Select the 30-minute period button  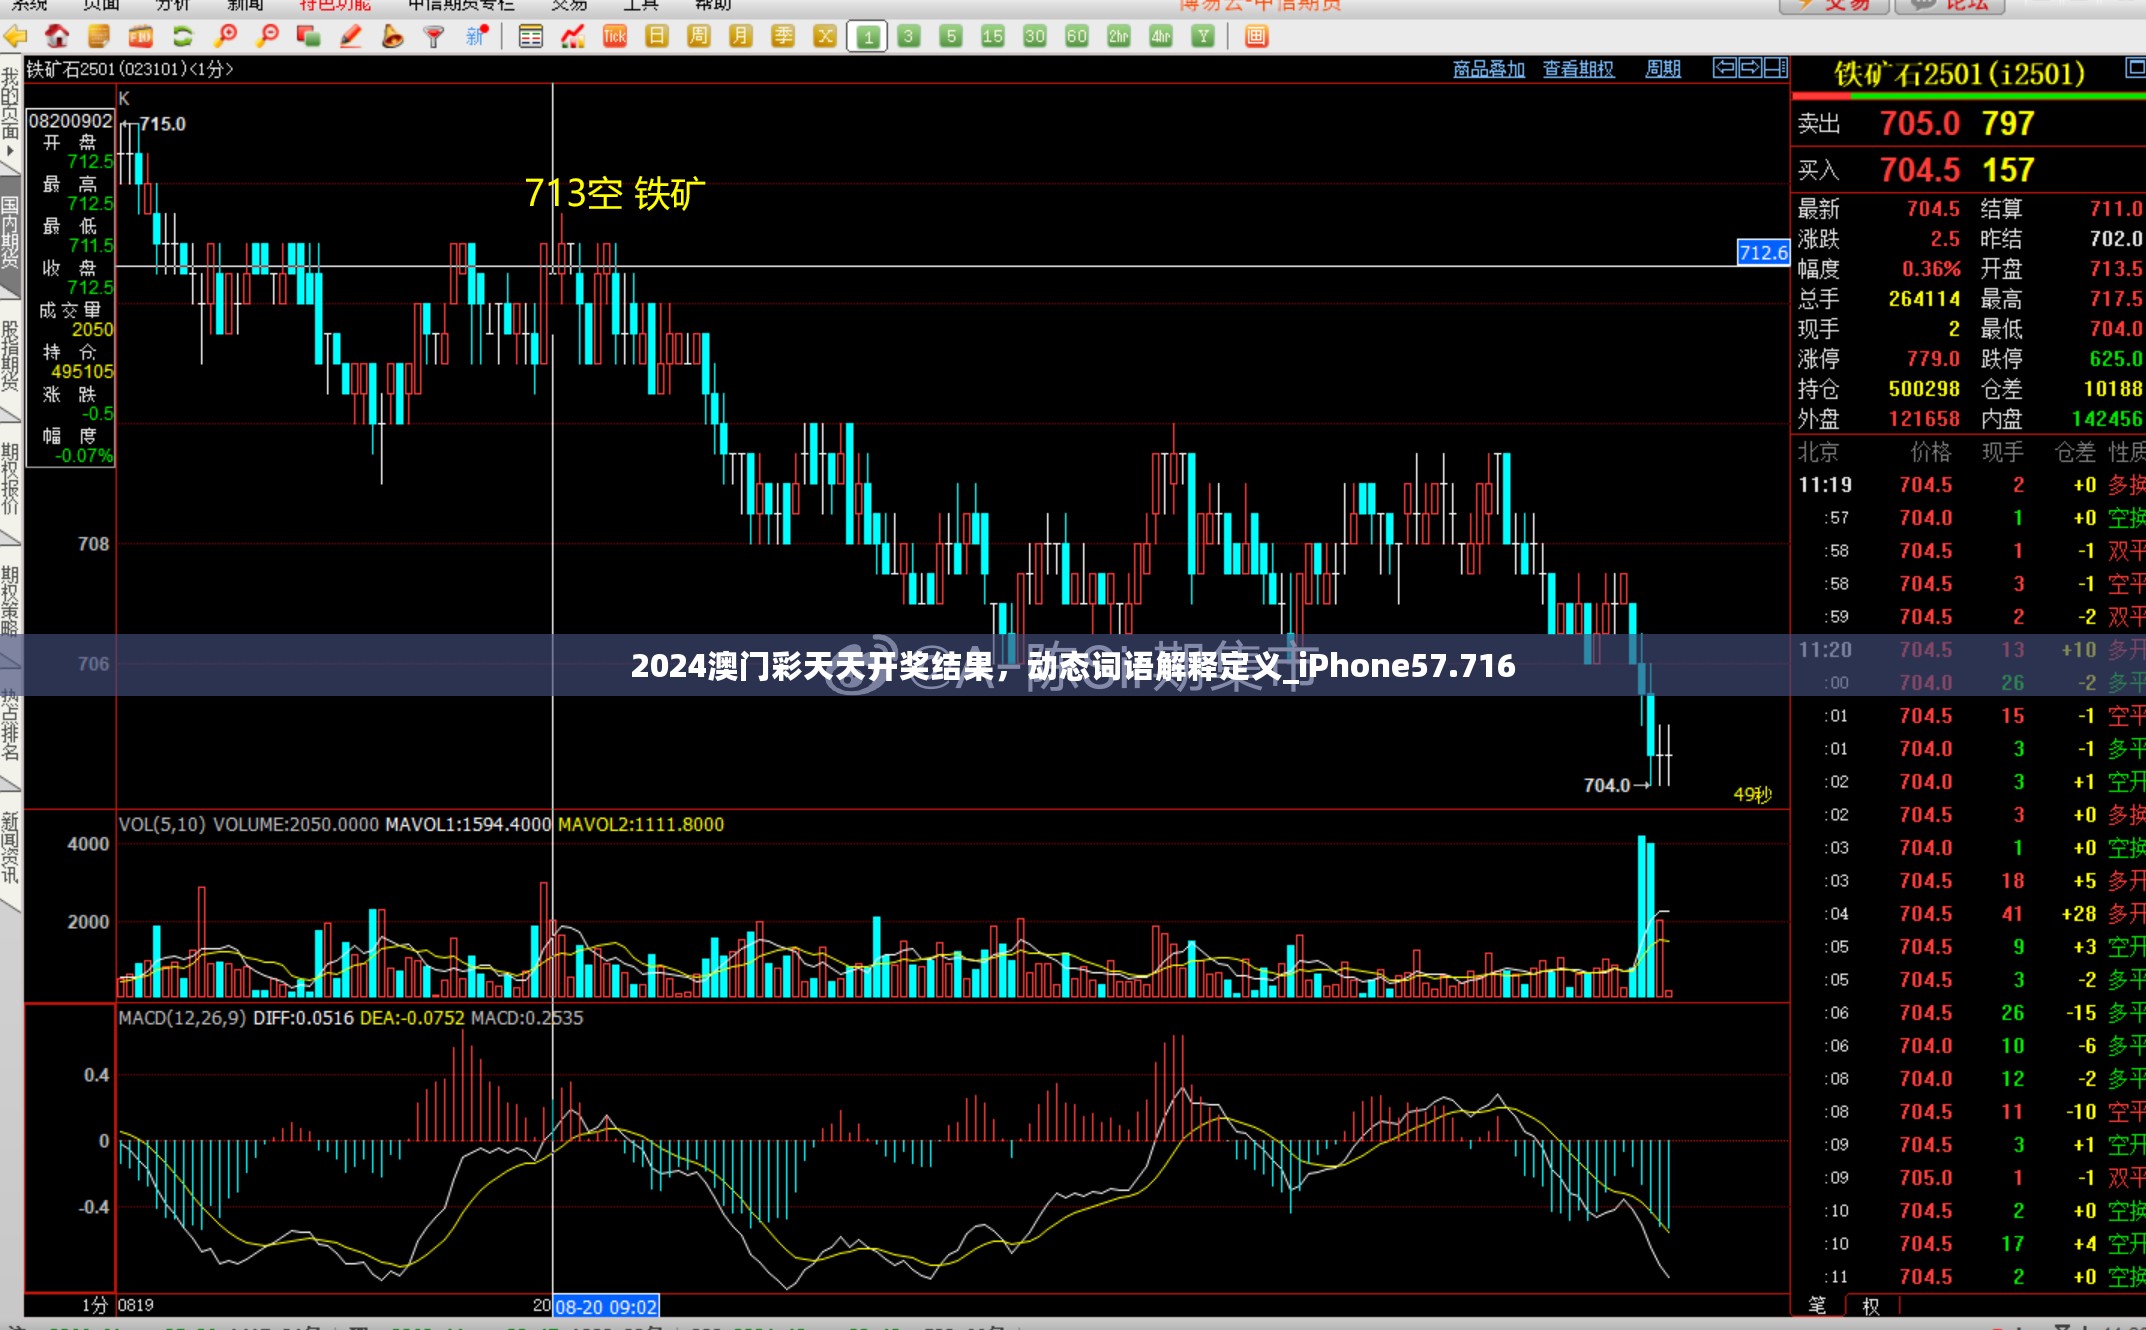[1035, 38]
